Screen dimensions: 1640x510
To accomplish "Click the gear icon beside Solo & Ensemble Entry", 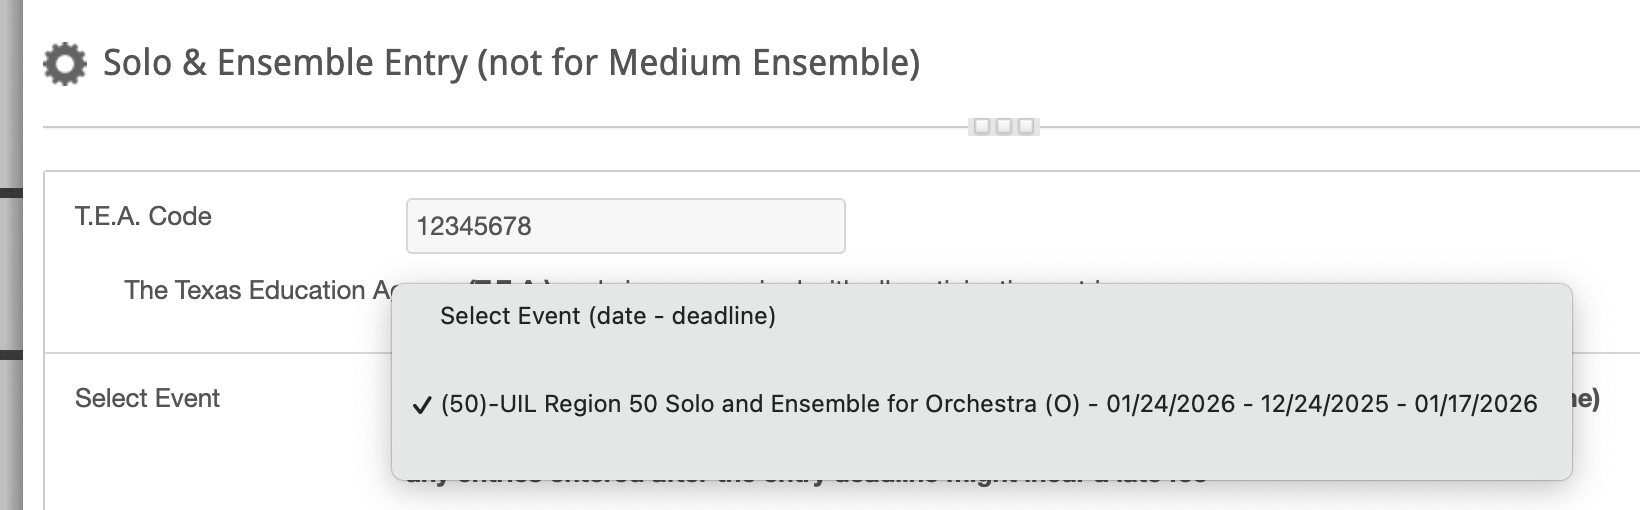I will tap(65, 63).
